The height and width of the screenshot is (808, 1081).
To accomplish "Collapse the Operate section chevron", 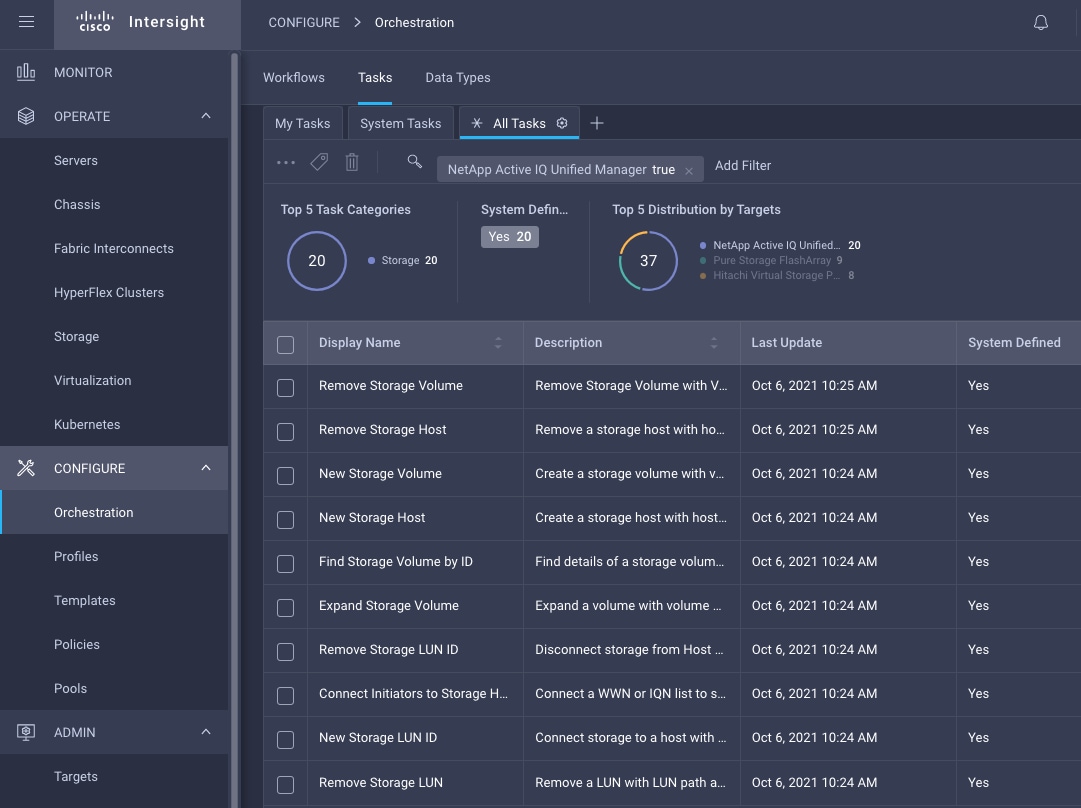I will (x=205, y=116).
